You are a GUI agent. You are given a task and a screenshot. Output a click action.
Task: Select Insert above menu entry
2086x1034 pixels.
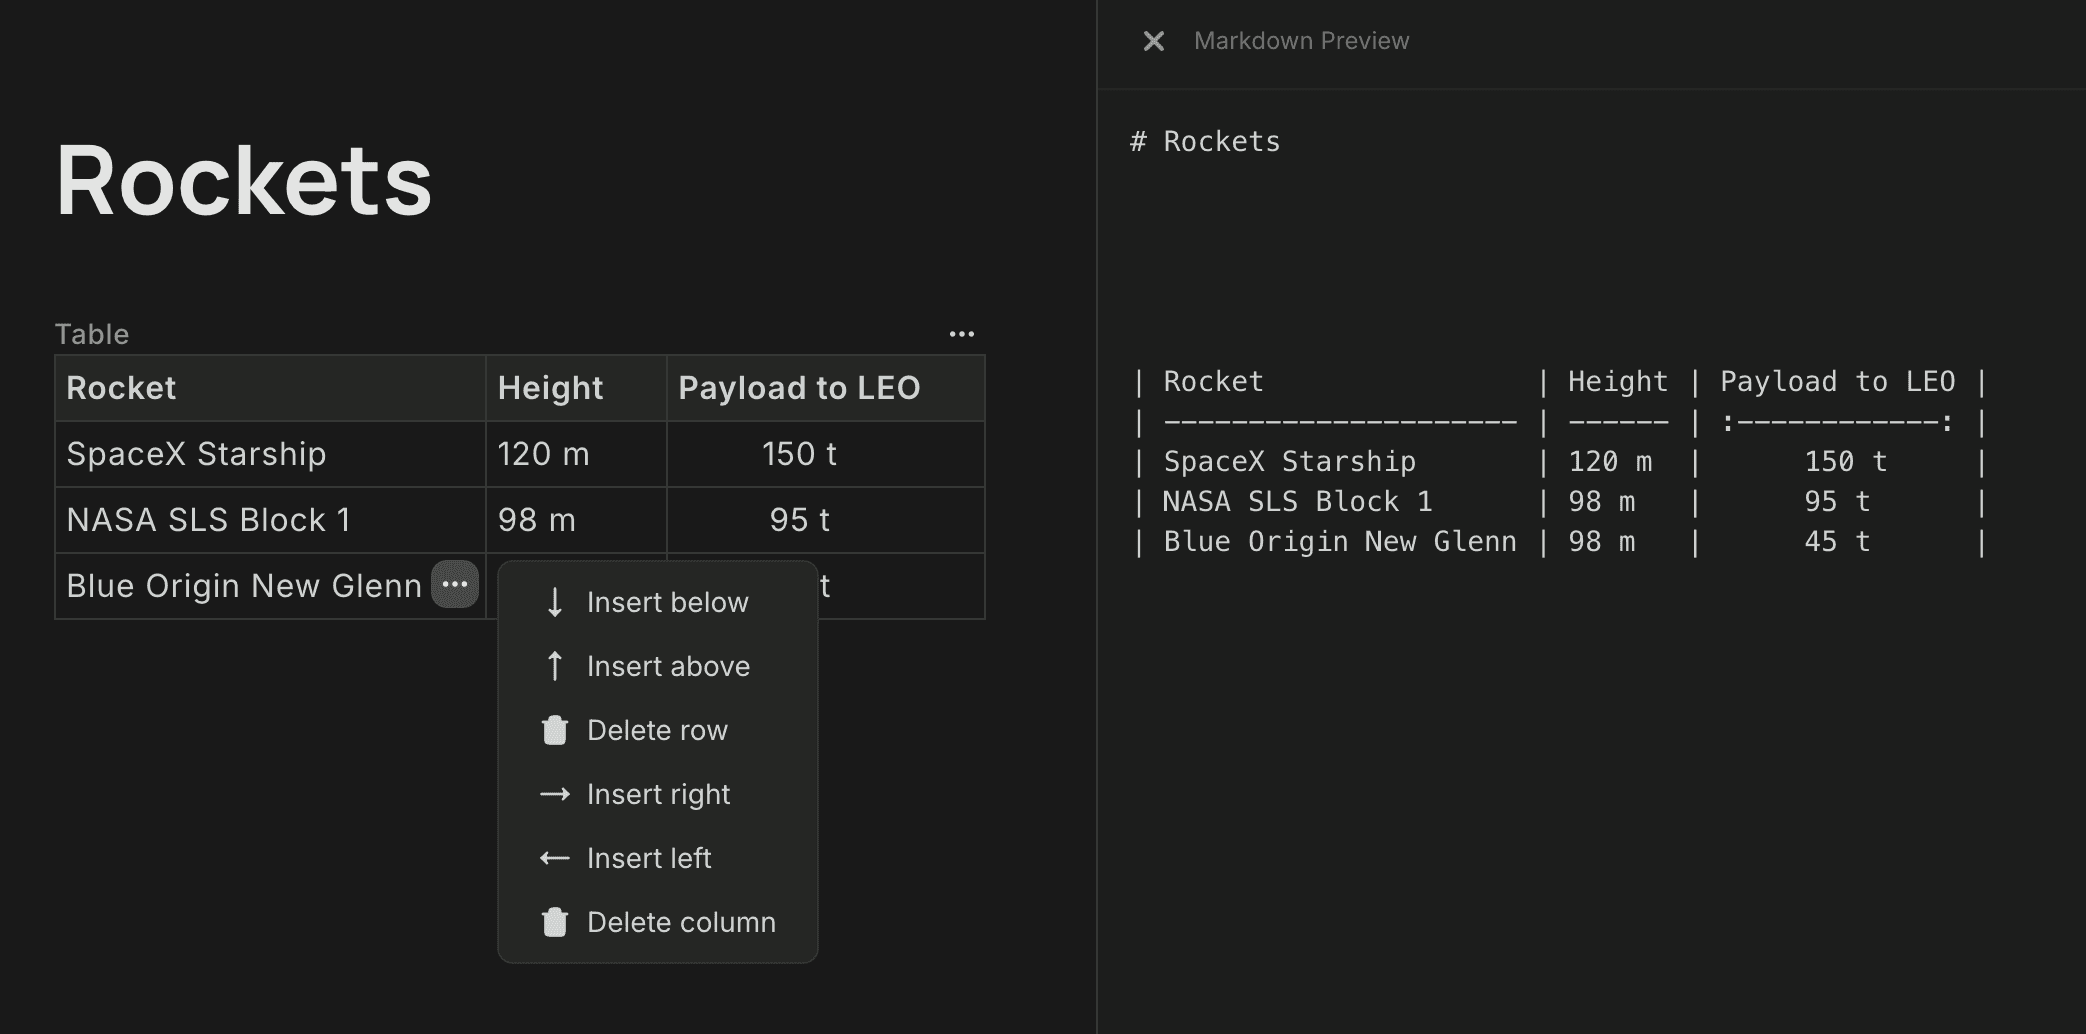point(668,666)
